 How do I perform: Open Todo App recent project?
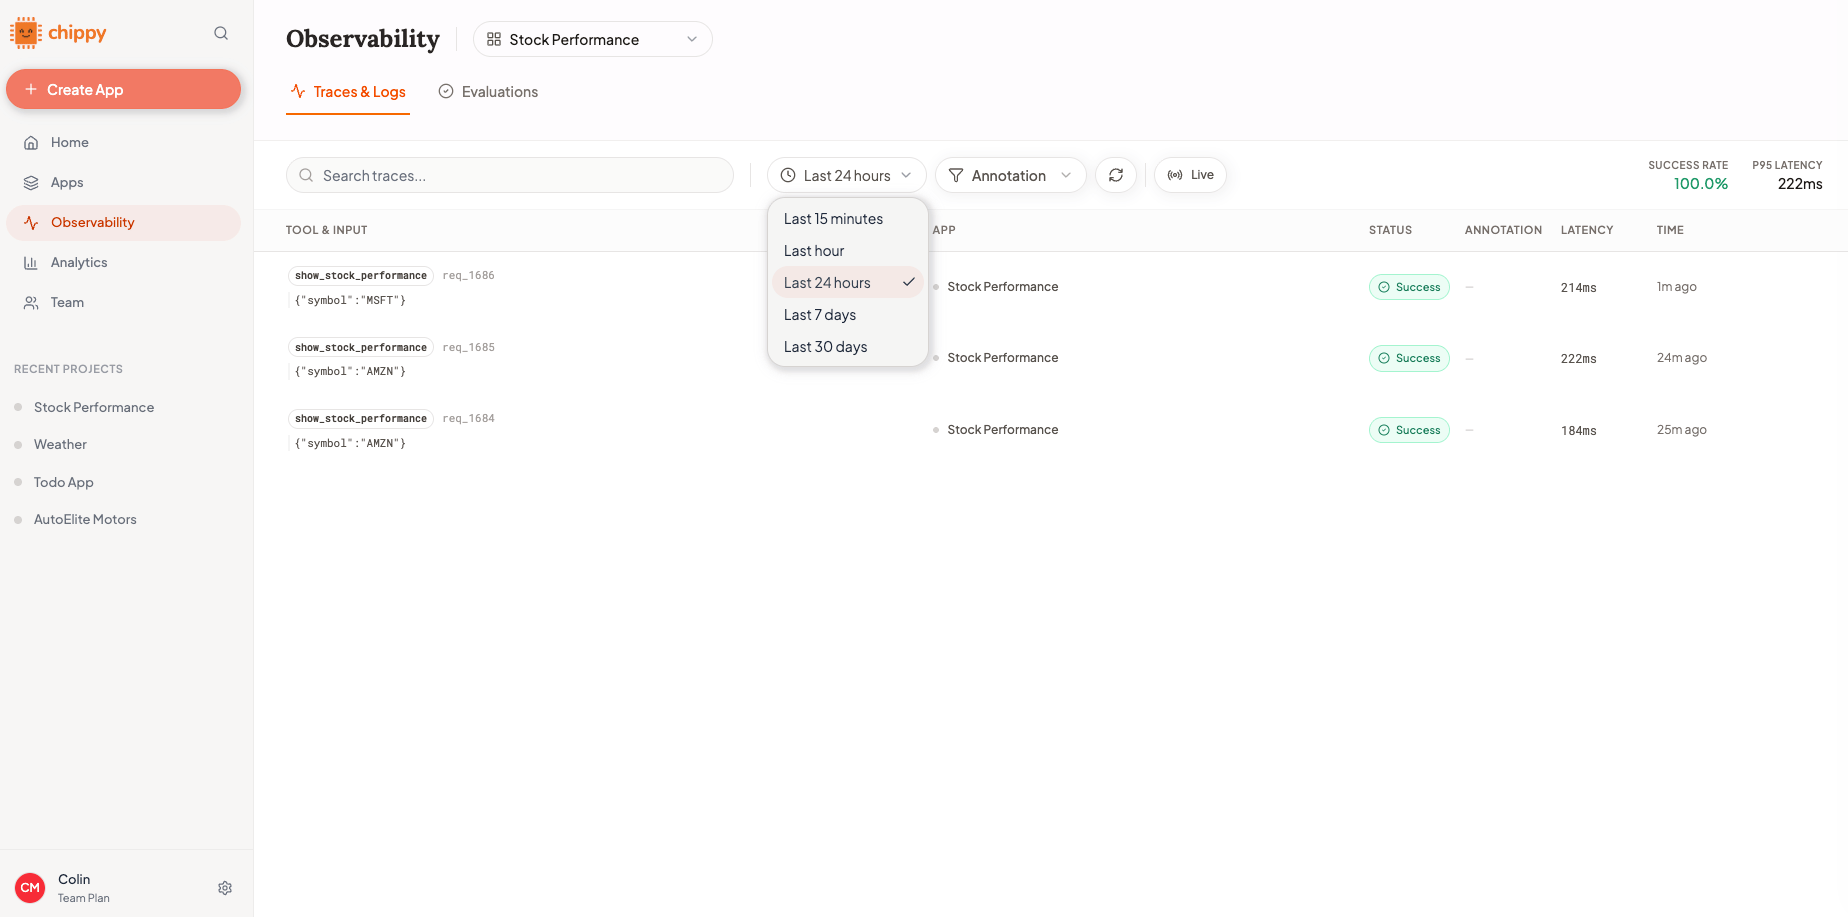64,482
